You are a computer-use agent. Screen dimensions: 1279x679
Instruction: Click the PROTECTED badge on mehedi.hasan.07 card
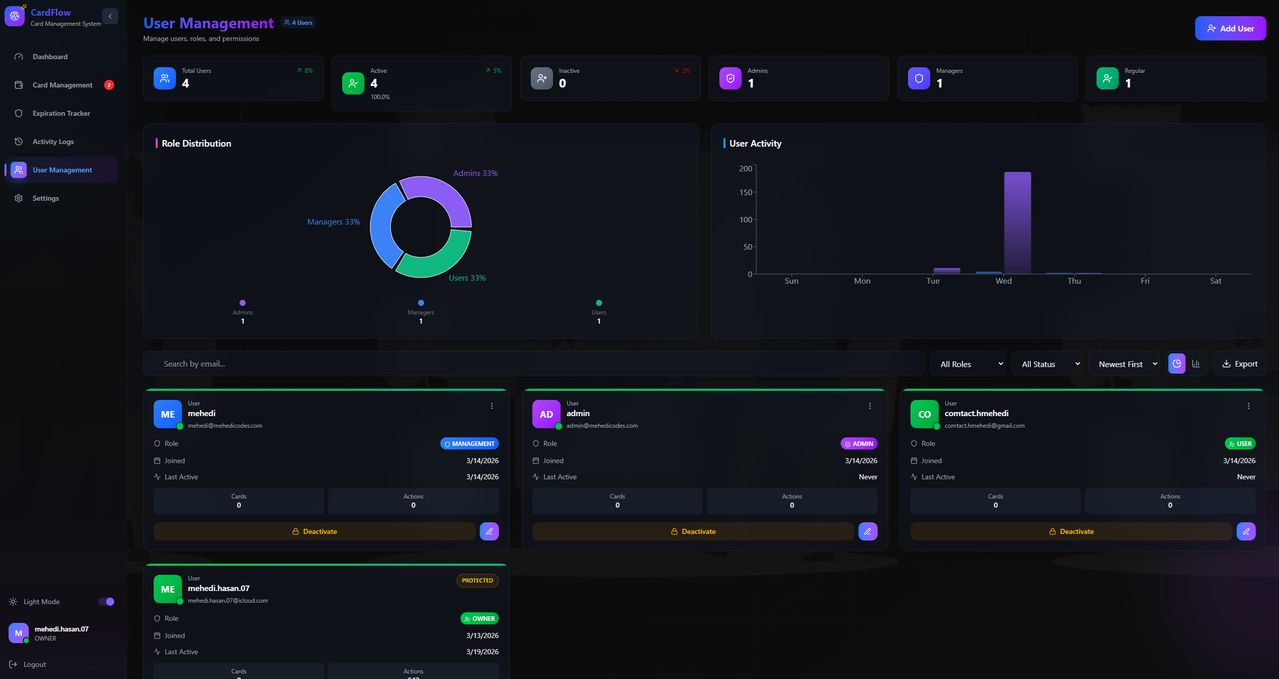pos(478,580)
